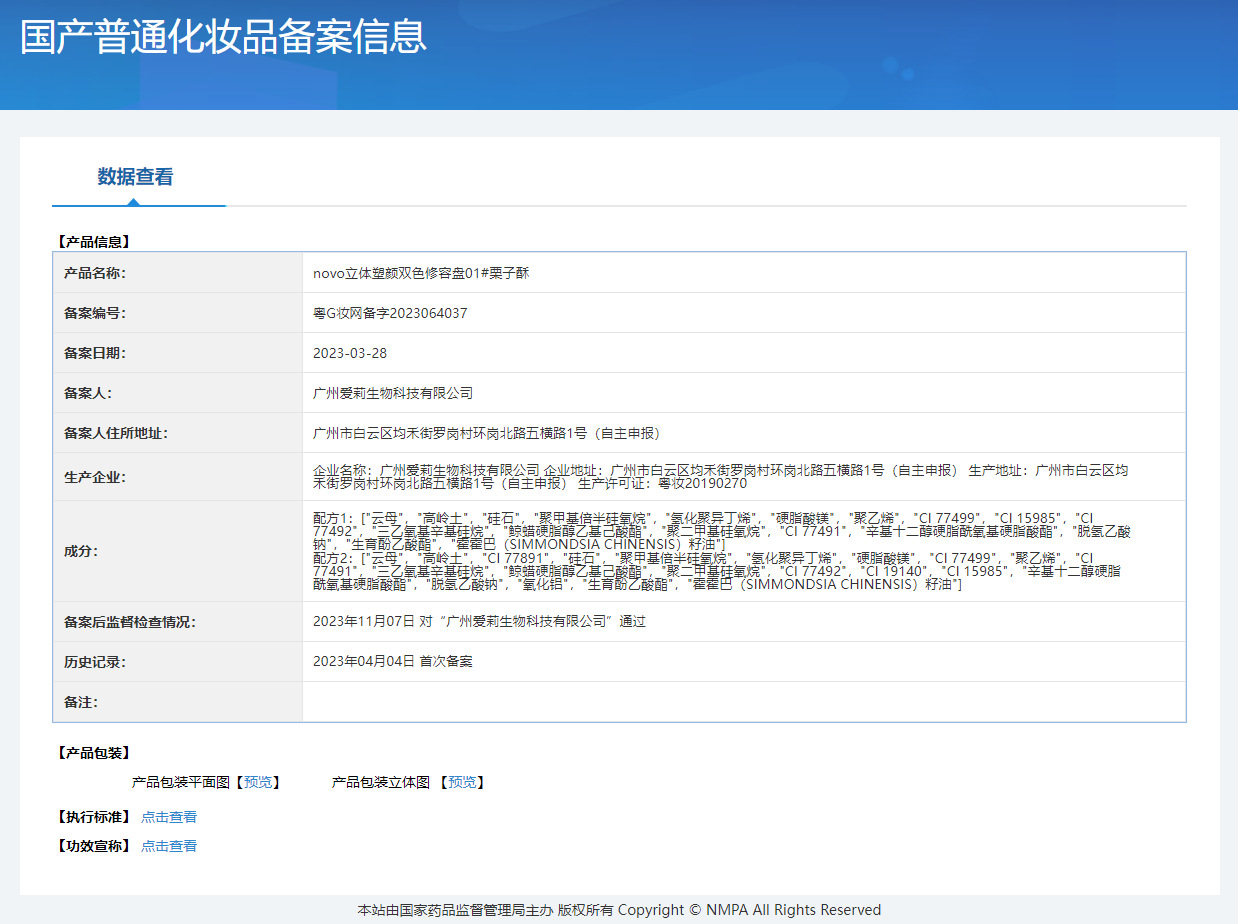Click the NMPA copyright footer text
The height and width of the screenshot is (924, 1238).
(619, 910)
